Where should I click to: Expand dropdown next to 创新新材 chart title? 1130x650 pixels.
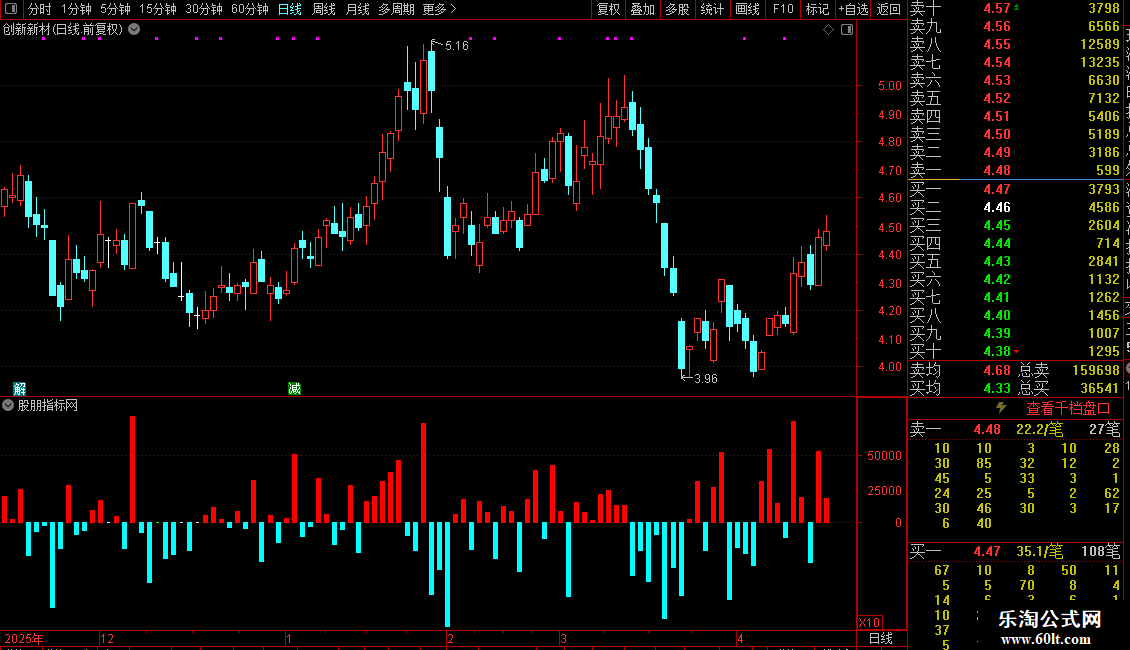(x=134, y=29)
